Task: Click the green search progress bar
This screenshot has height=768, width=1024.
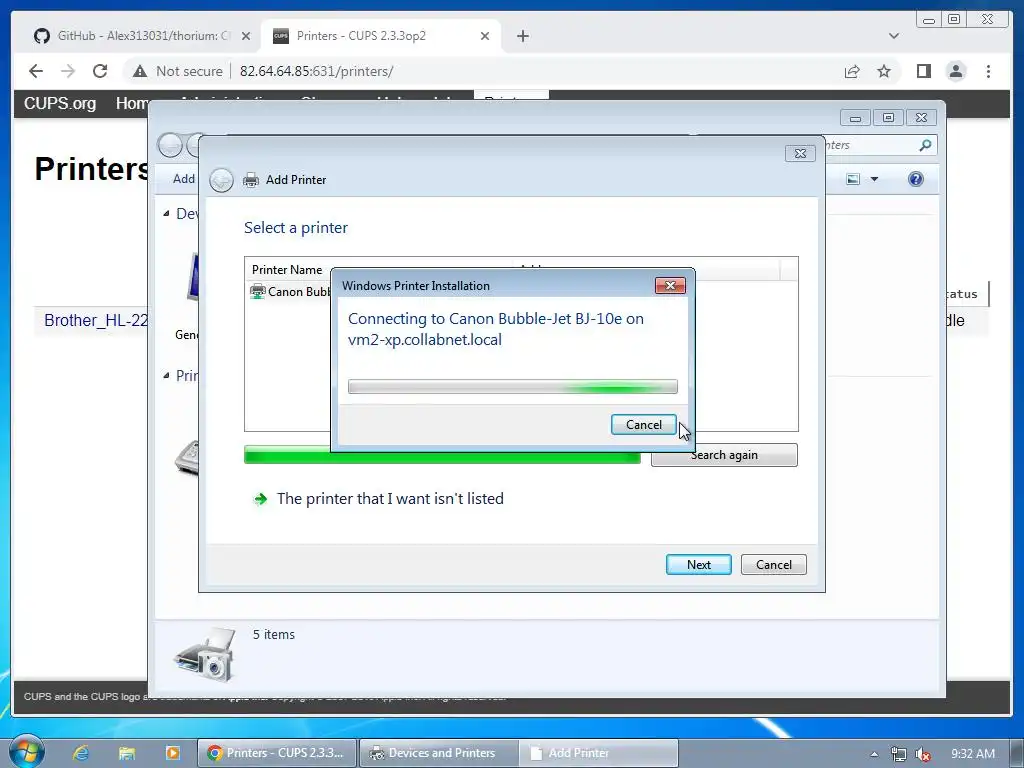Action: pyautogui.click(x=442, y=455)
